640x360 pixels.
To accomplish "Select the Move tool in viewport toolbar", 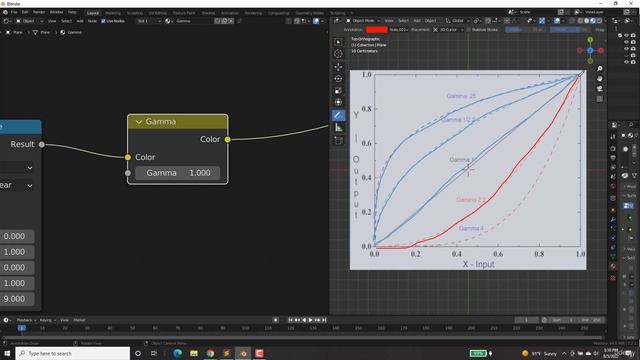I will point(338,67).
